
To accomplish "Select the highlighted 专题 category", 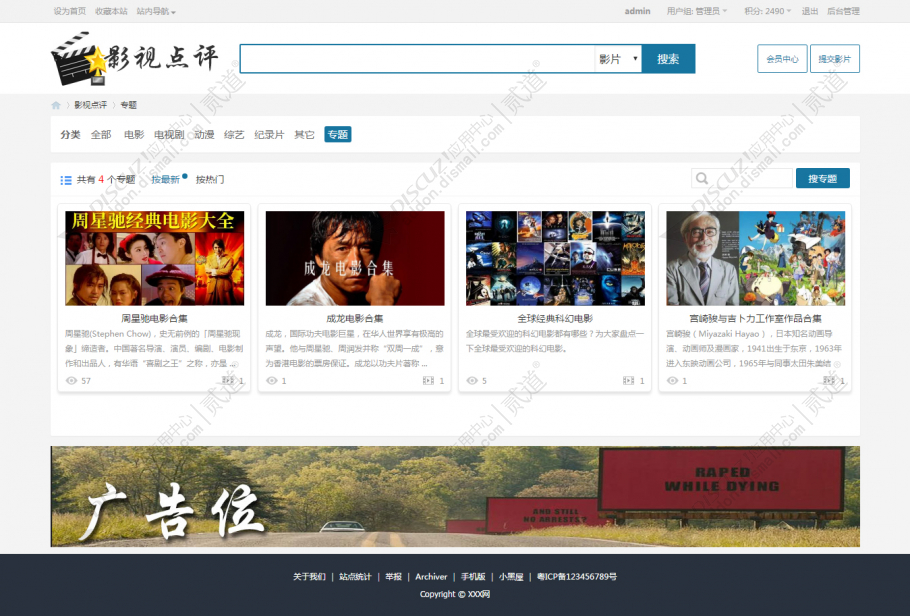I will 338,135.
